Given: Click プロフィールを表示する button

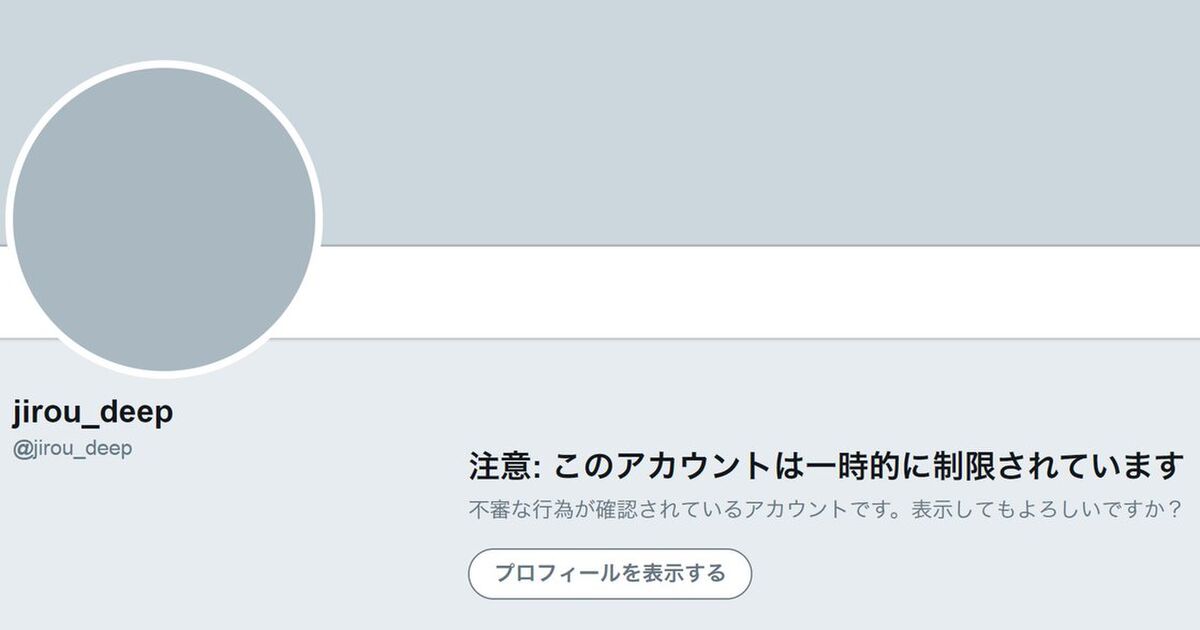Looking at the screenshot, I should pyautogui.click(x=610, y=574).
